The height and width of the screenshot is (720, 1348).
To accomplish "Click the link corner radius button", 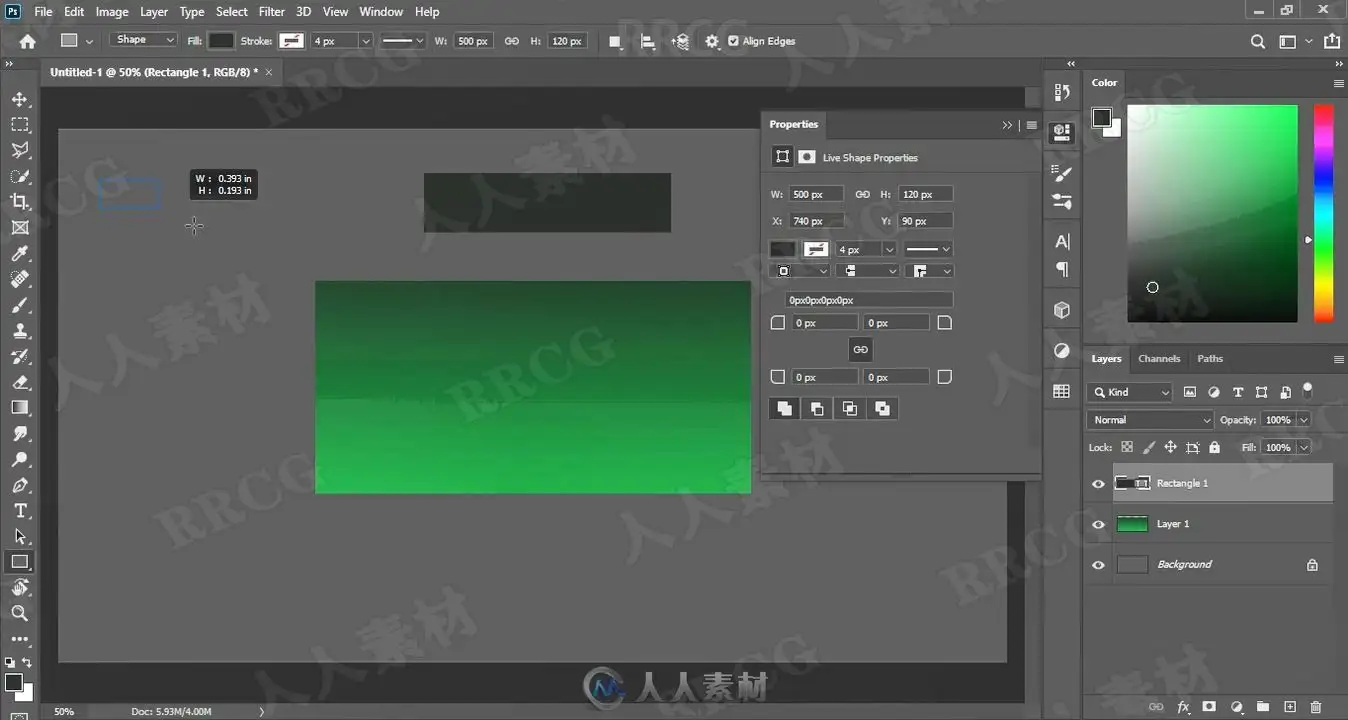I will pos(860,349).
